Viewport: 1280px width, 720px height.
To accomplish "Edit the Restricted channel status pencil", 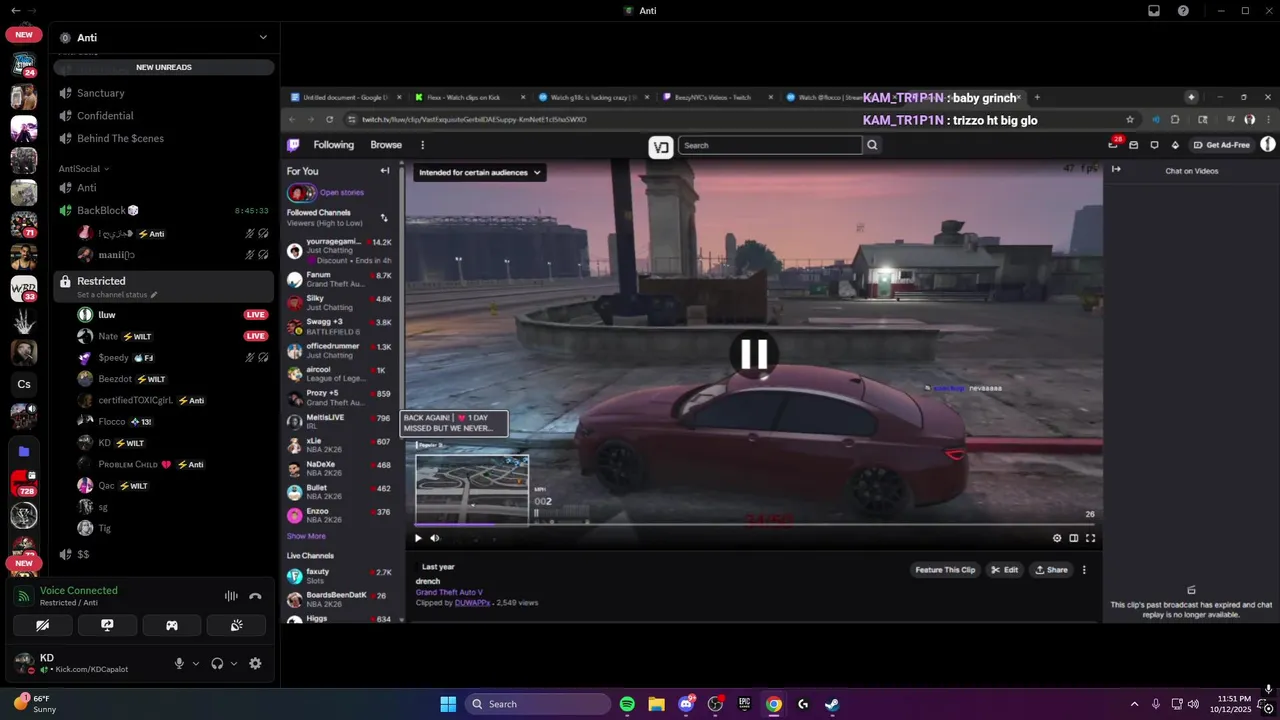I will coord(154,295).
